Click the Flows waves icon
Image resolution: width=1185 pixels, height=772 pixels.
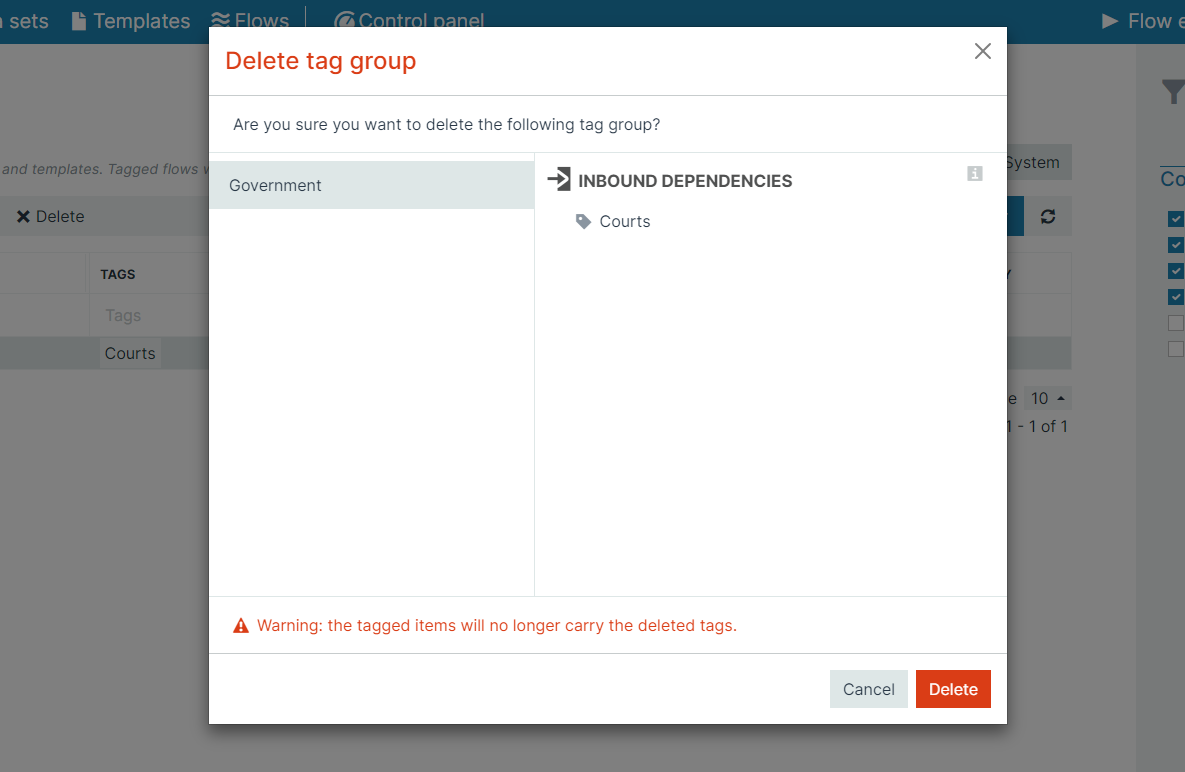[220, 19]
